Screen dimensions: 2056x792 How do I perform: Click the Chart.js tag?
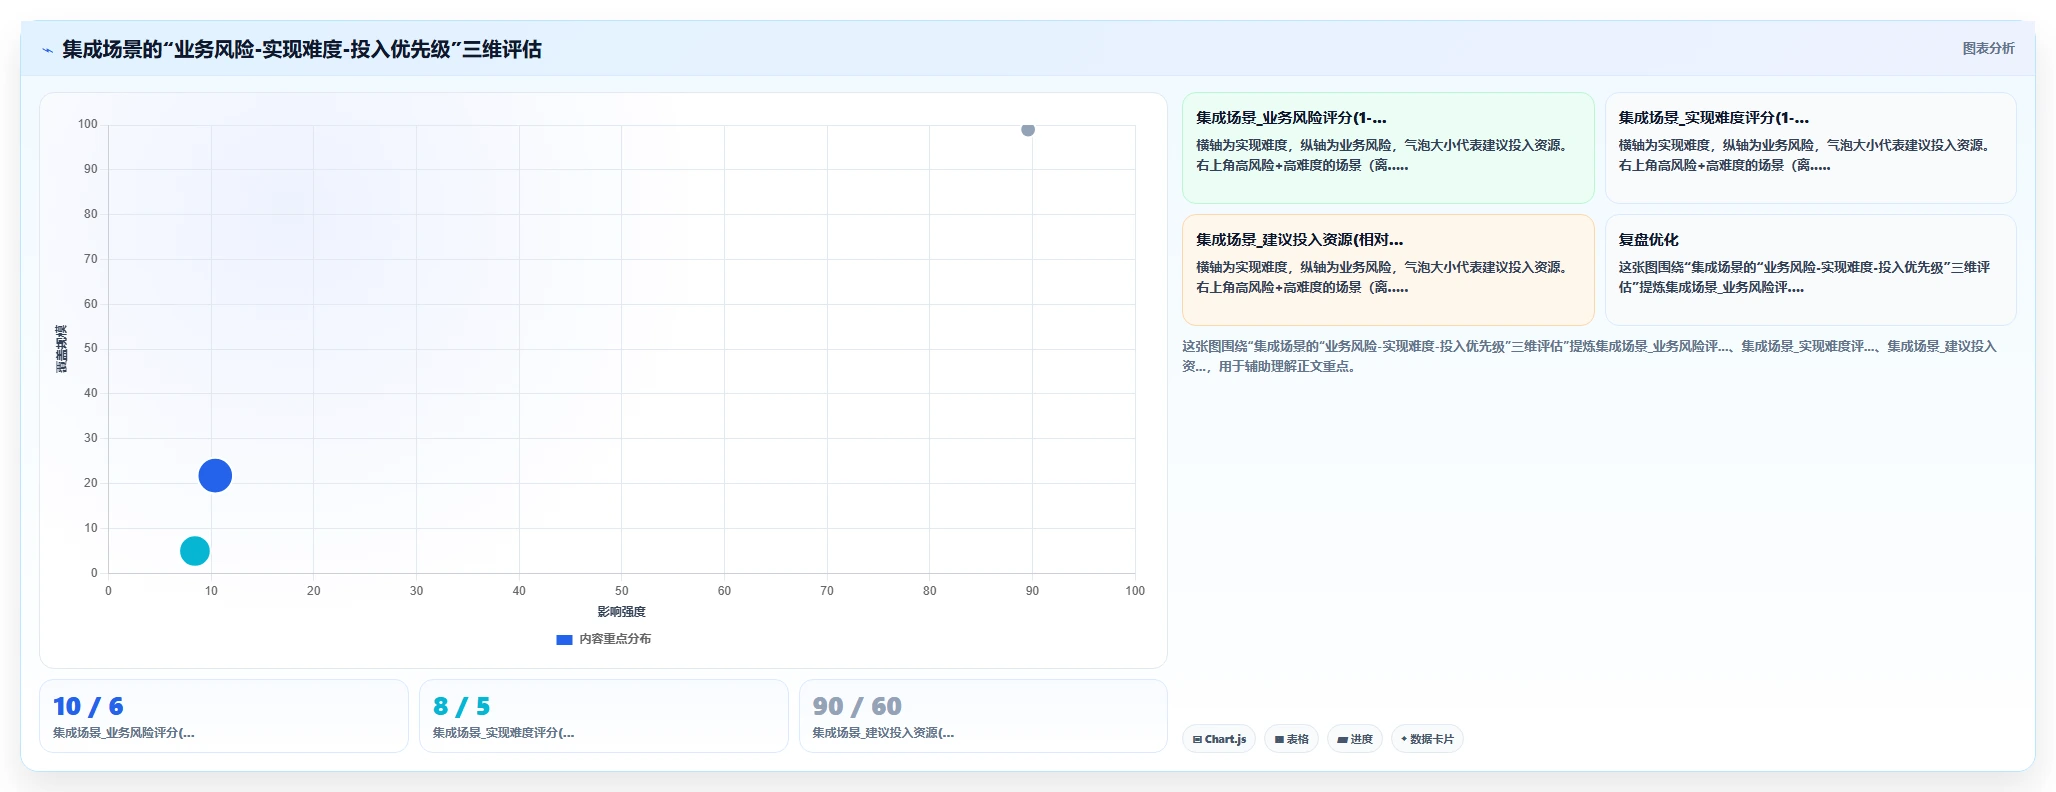pos(1219,739)
